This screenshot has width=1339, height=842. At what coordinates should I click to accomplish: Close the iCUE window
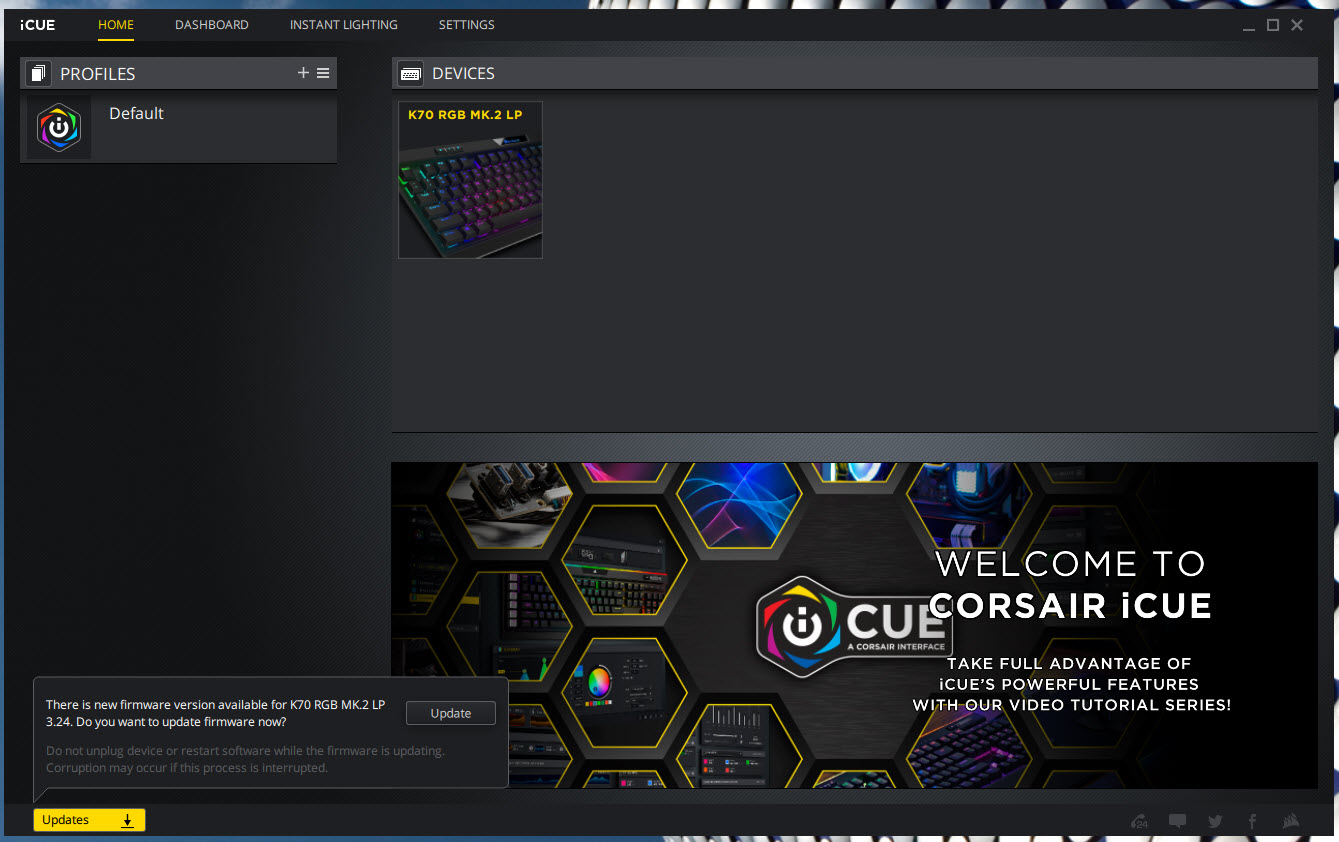pyautogui.click(x=1297, y=25)
